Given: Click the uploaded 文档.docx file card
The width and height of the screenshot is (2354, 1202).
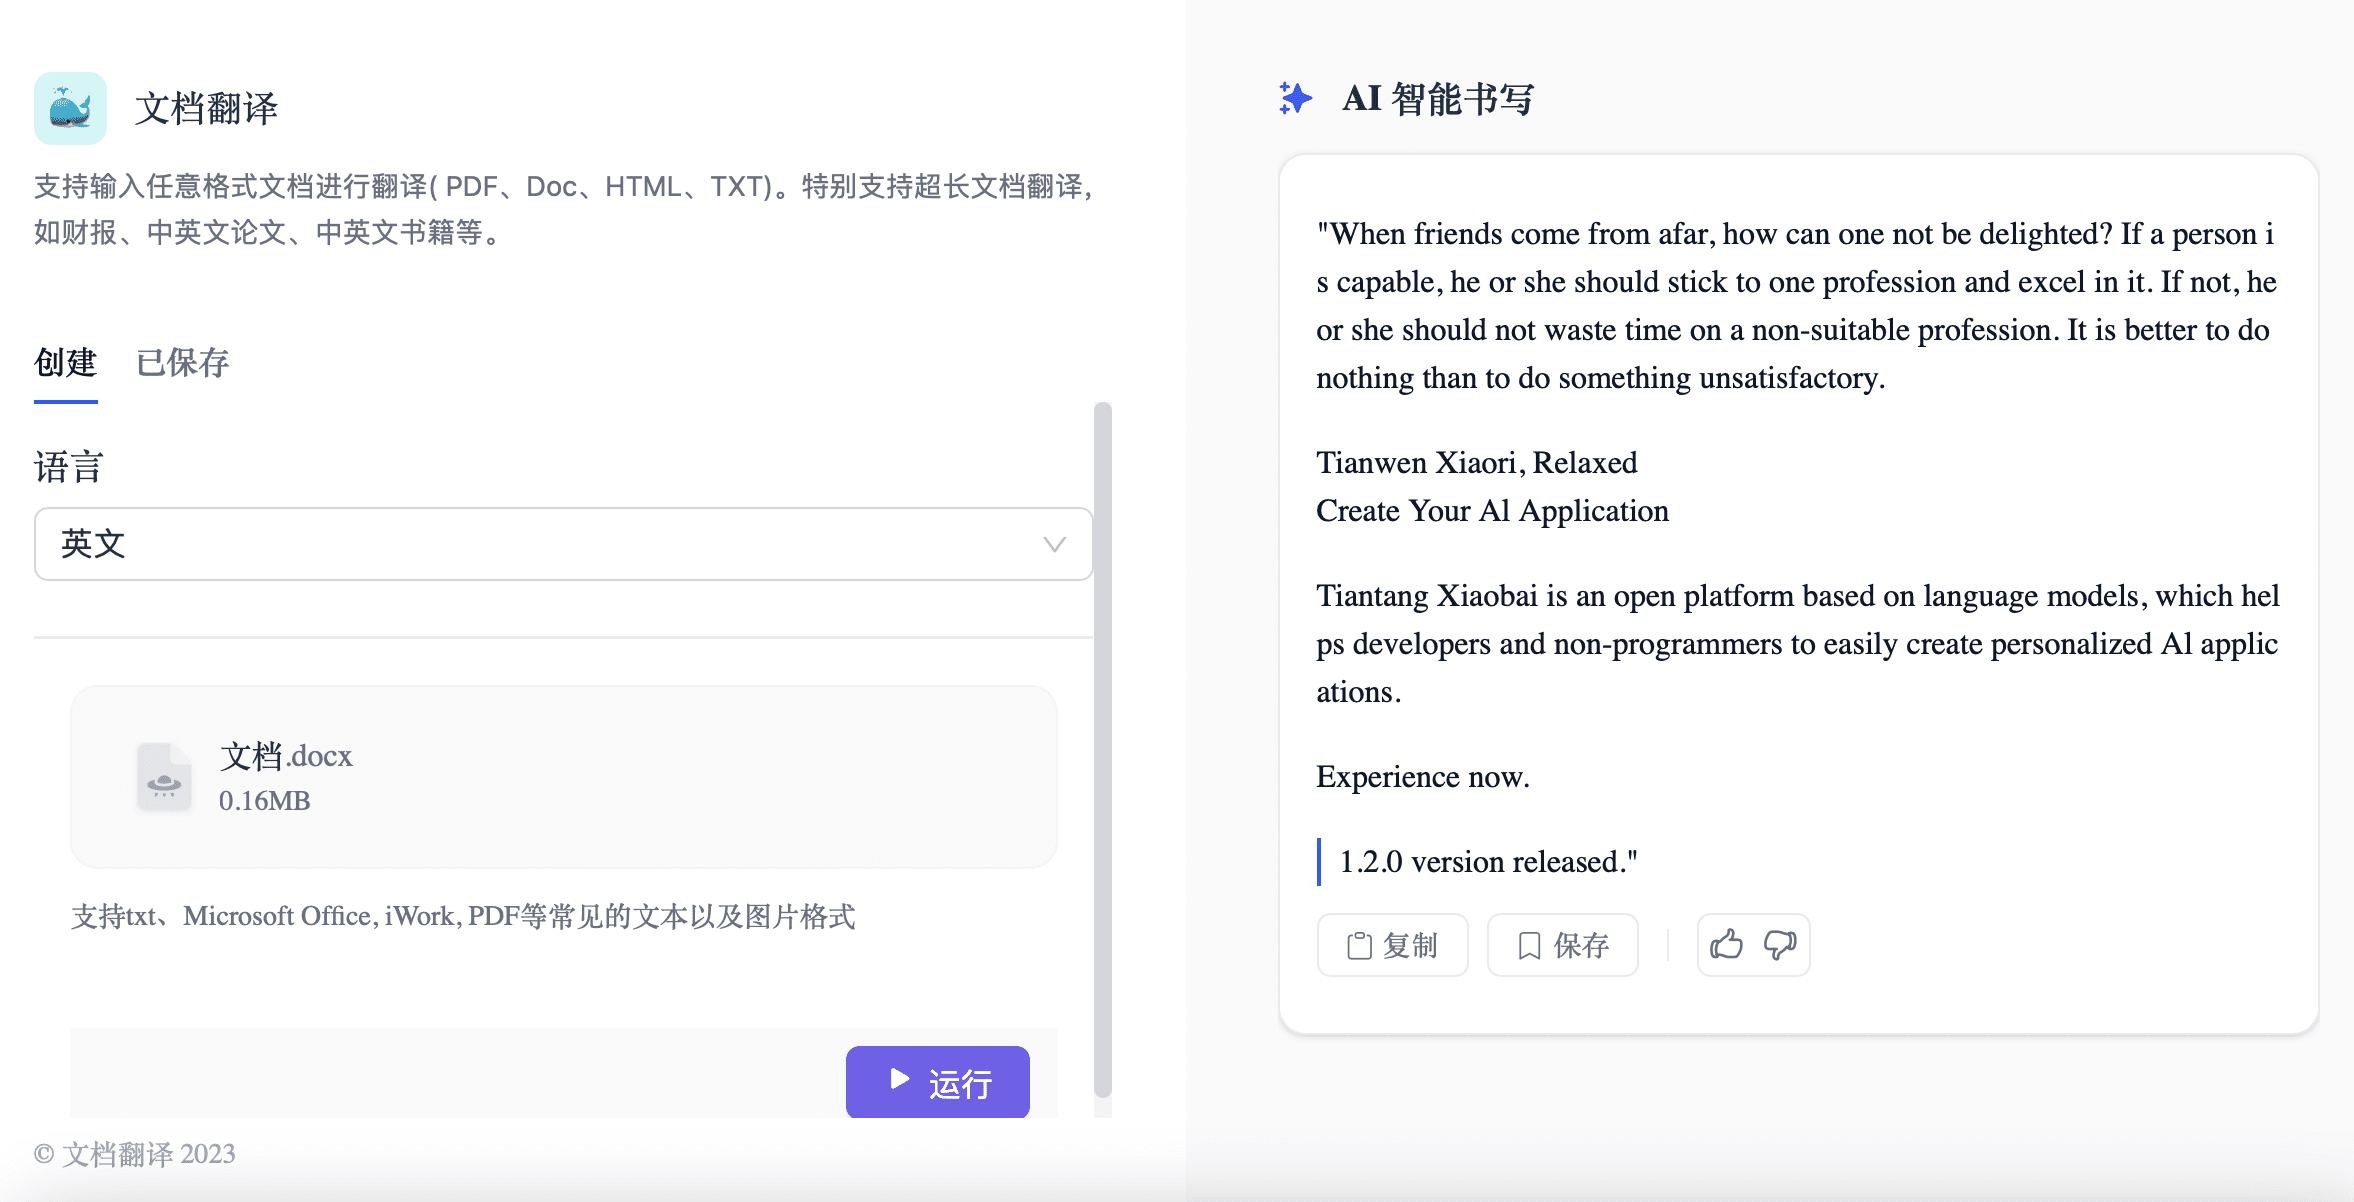Looking at the screenshot, I should click(563, 777).
